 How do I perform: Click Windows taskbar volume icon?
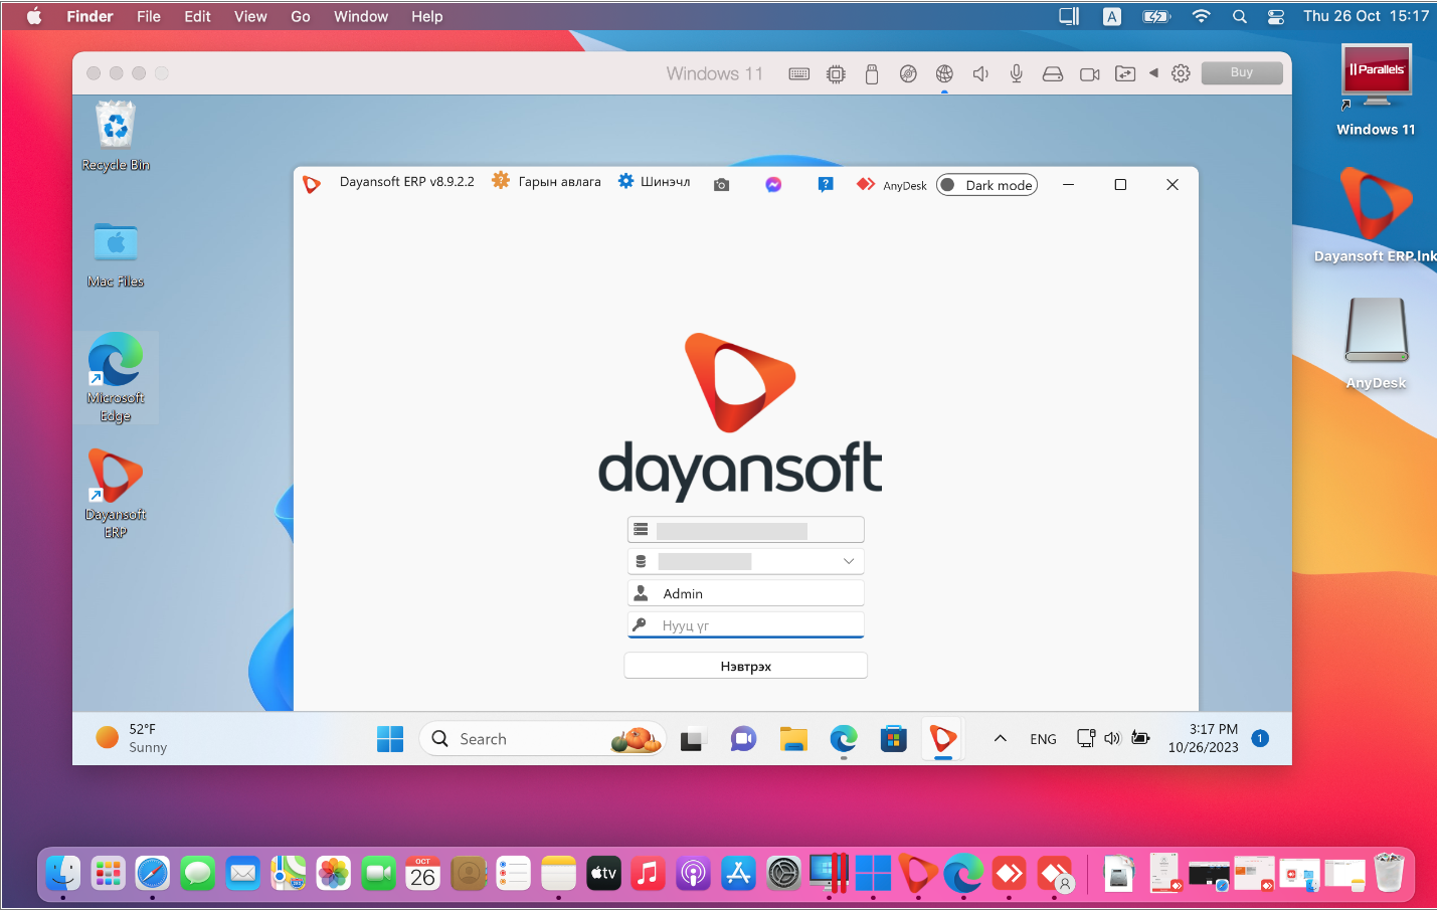(1112, 738)
